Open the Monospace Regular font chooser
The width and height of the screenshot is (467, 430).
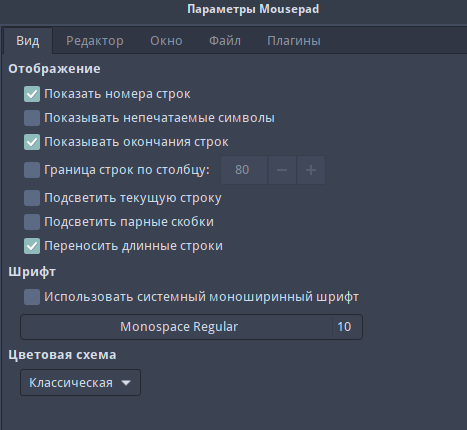(x=191, y=327)
